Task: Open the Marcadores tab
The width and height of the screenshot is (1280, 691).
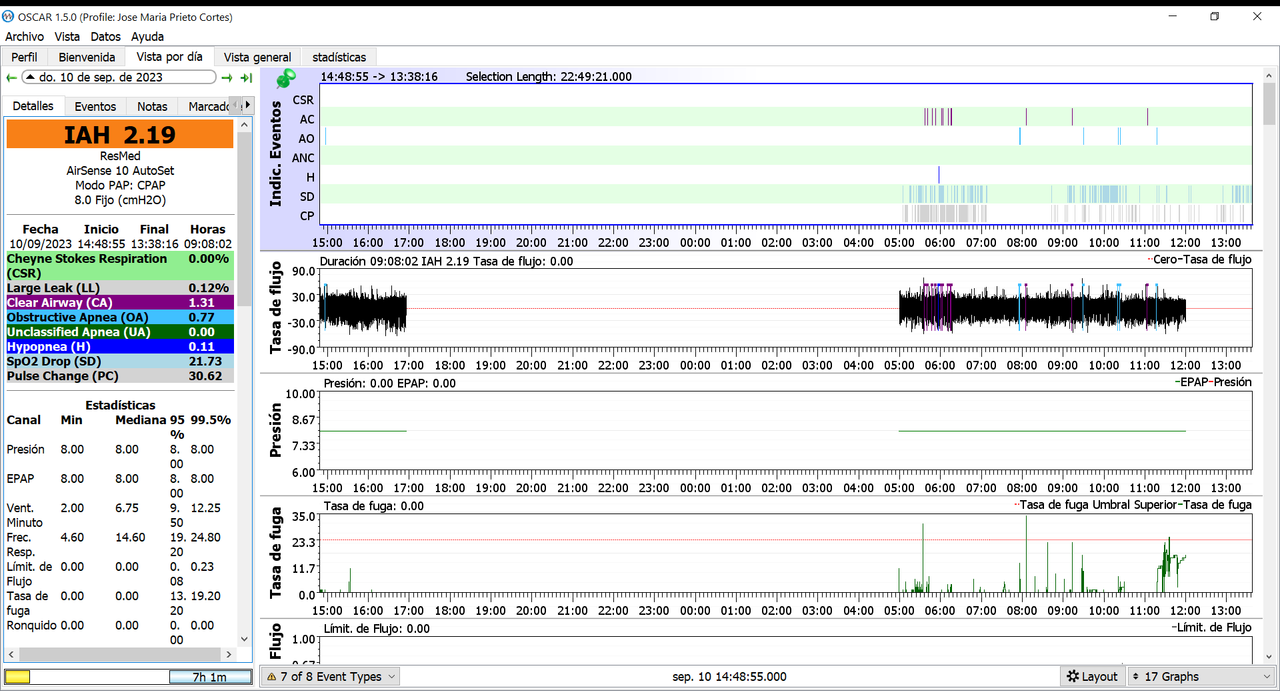Action: click(x=206, y=106)
